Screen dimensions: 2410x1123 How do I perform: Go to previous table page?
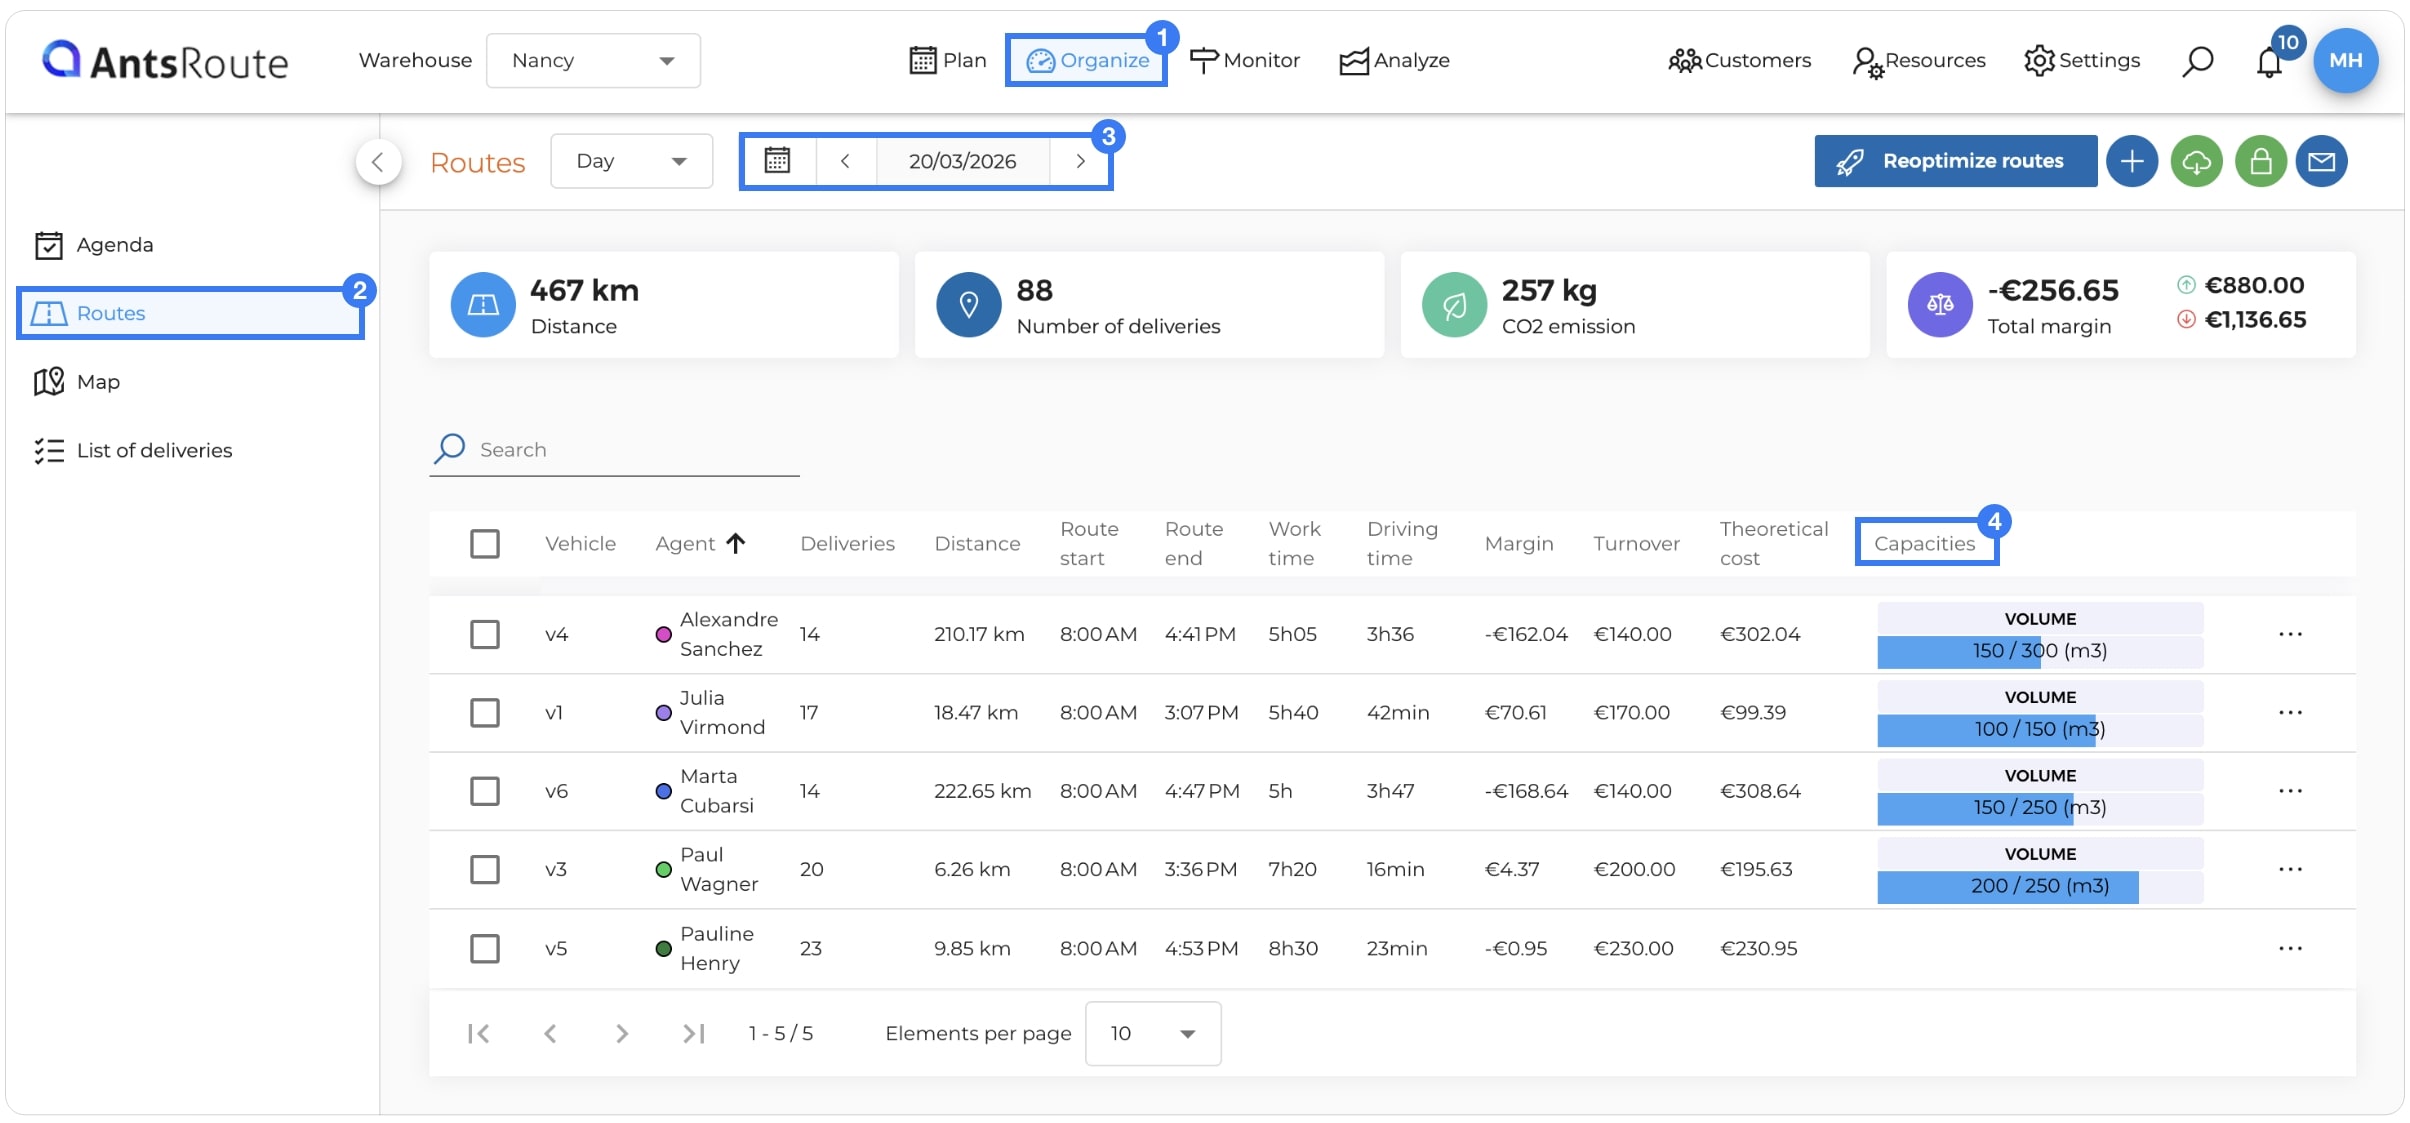tap(550, 1033)
